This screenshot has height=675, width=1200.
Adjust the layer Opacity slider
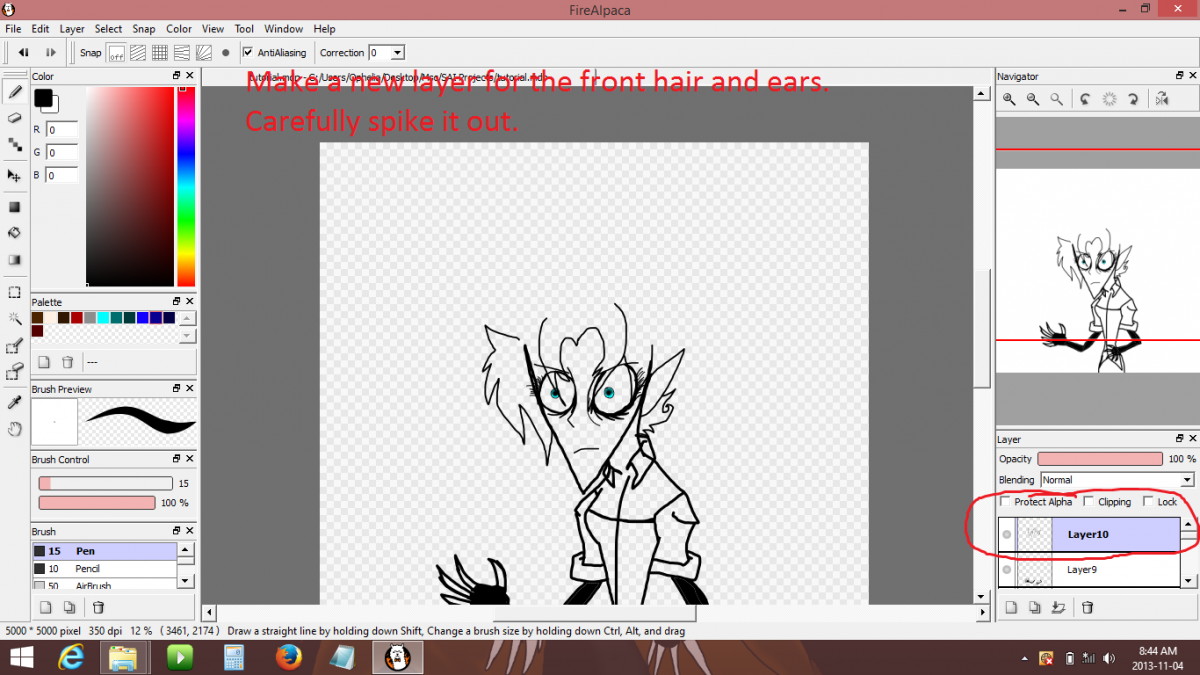[1100, 459]
